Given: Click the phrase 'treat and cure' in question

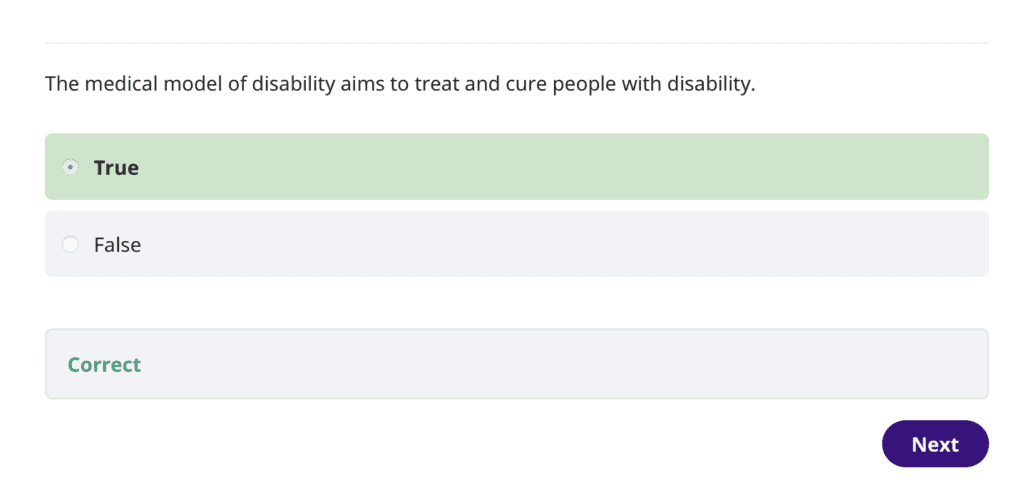Looking at the screenshot, I should [x=464, y=83].
